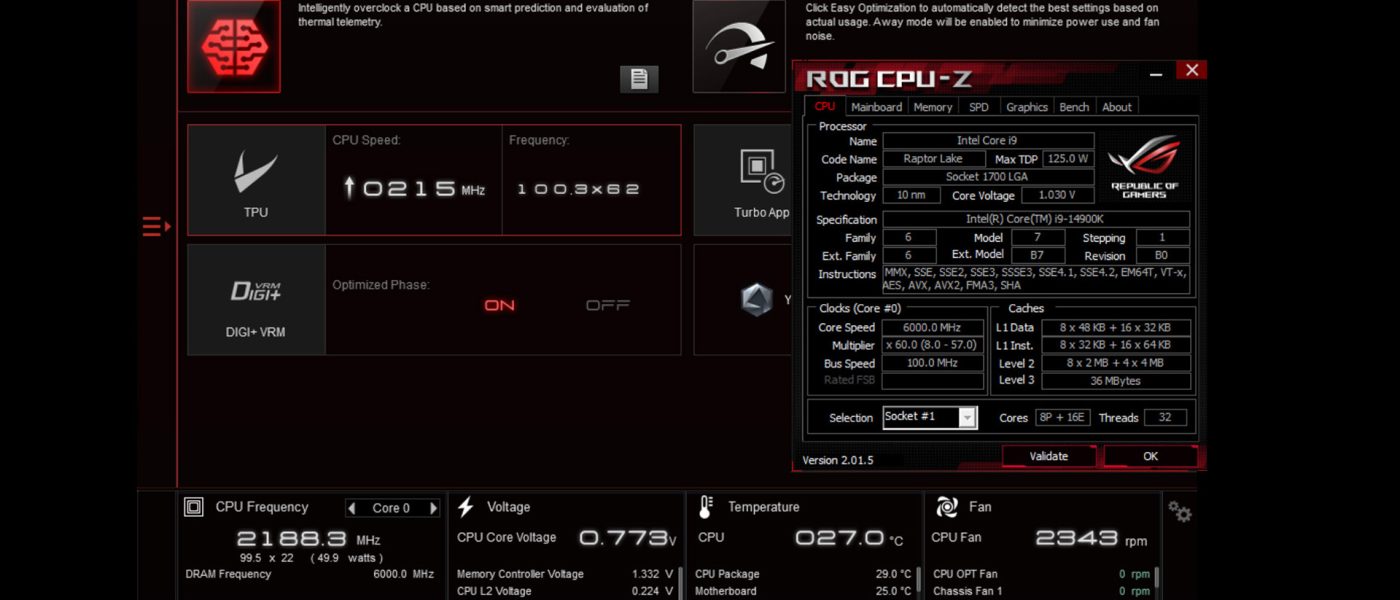Open the AI overclocking brain icon
The image size is (1400, 600).
233,46
